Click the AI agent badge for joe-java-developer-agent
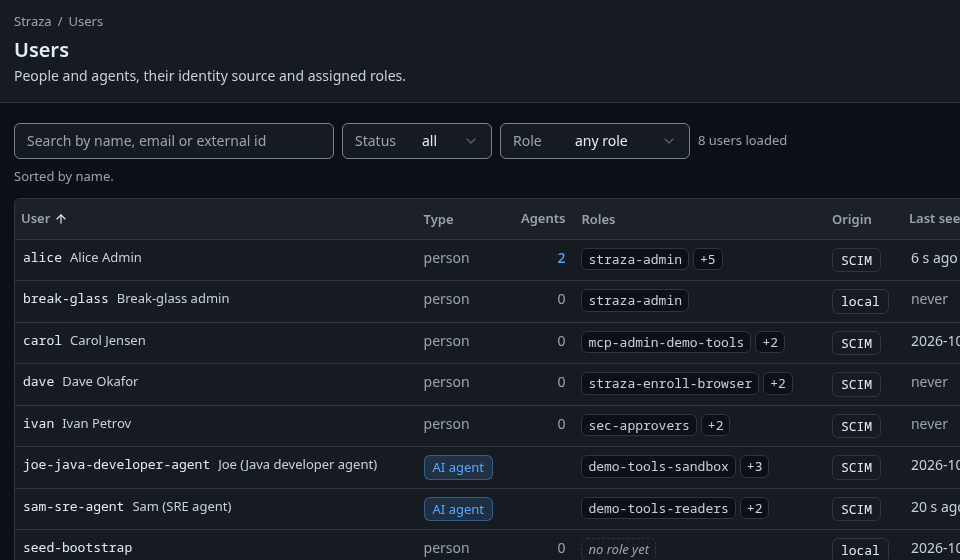960x560 pixels. pos(458,468)
